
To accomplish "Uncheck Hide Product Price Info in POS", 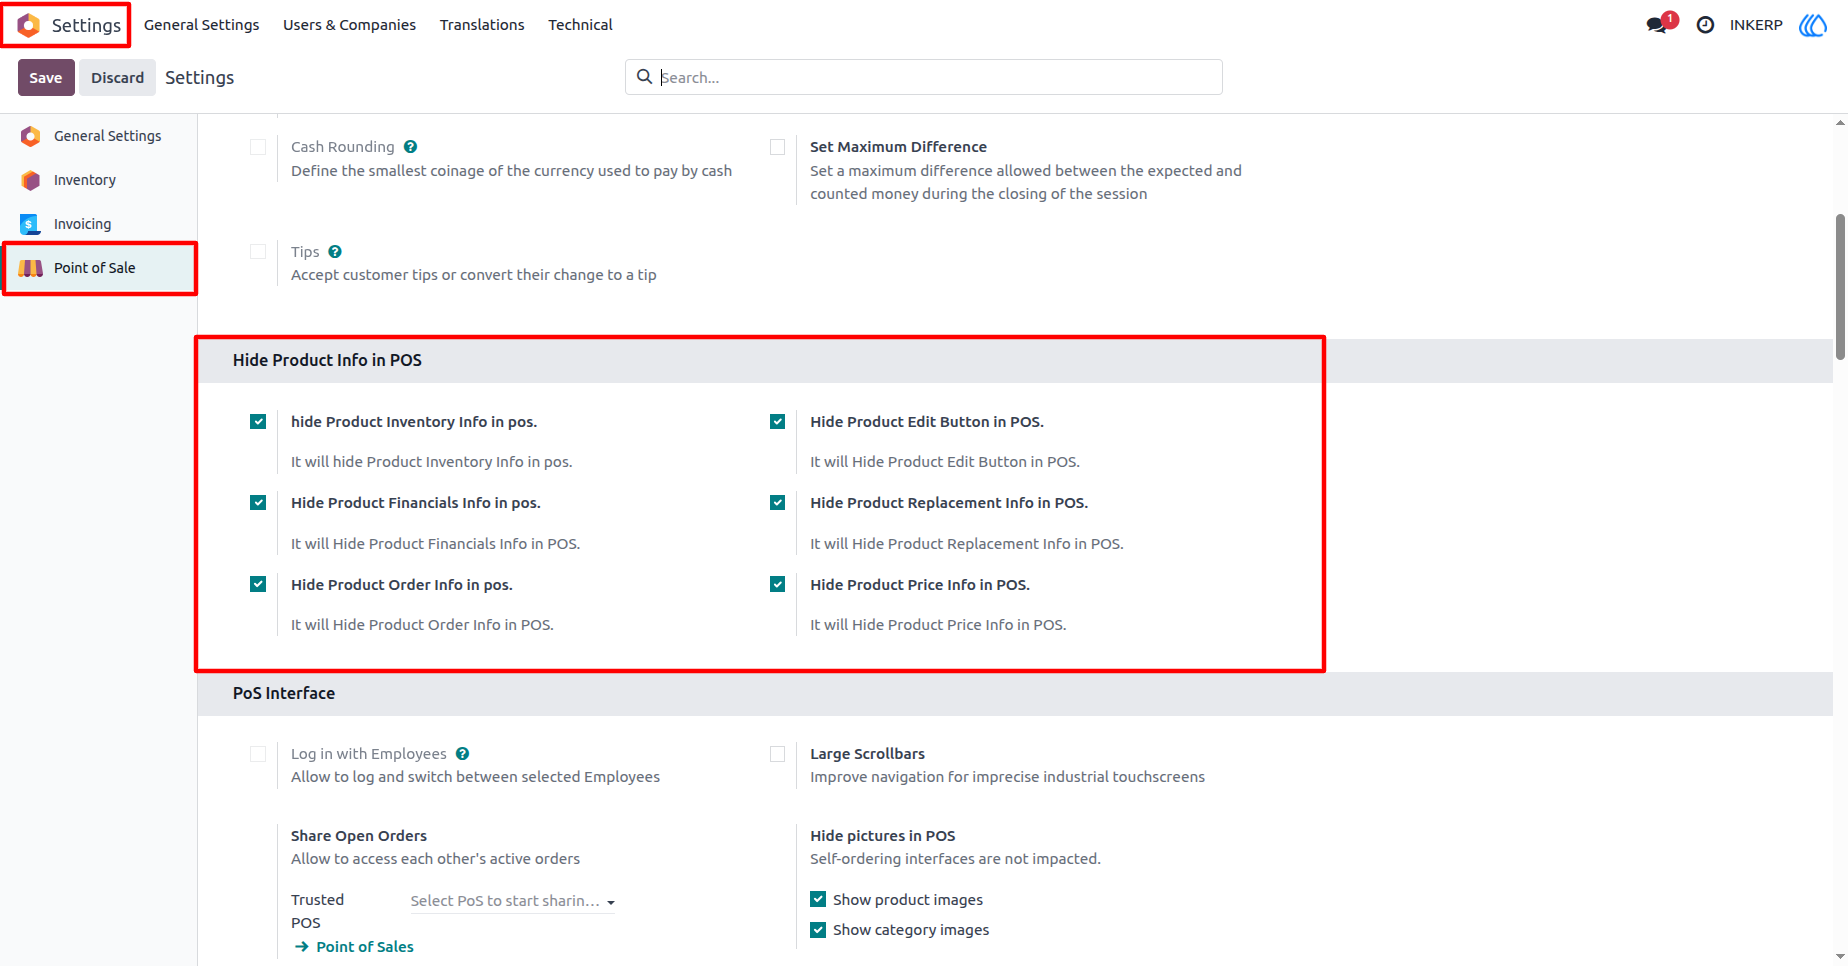I will click(777, 584).
